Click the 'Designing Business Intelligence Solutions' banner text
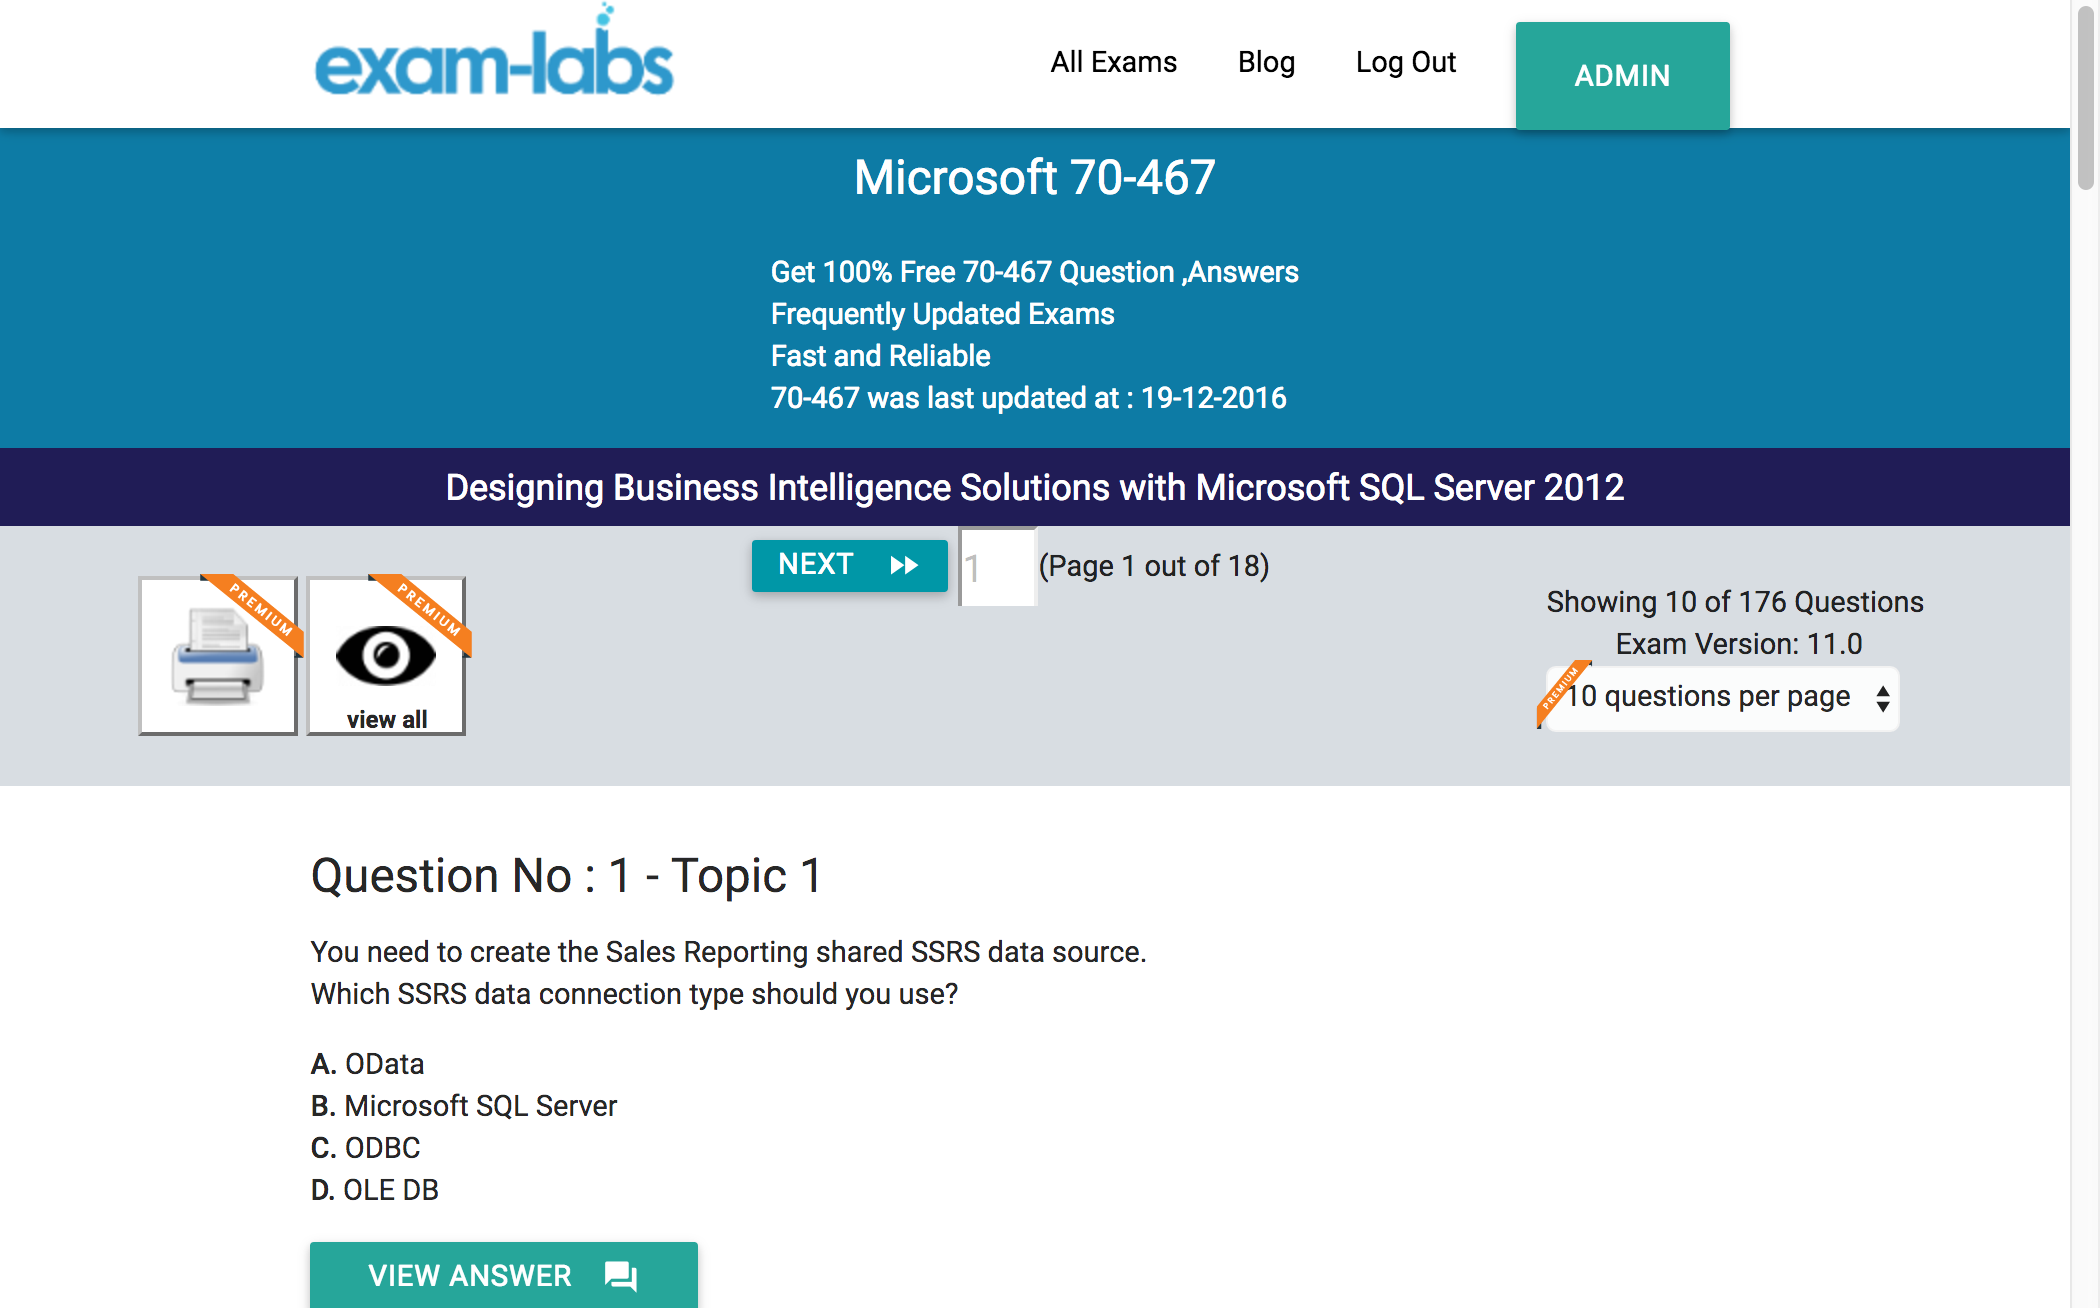2100x1308 pixels. point(1034,488)
